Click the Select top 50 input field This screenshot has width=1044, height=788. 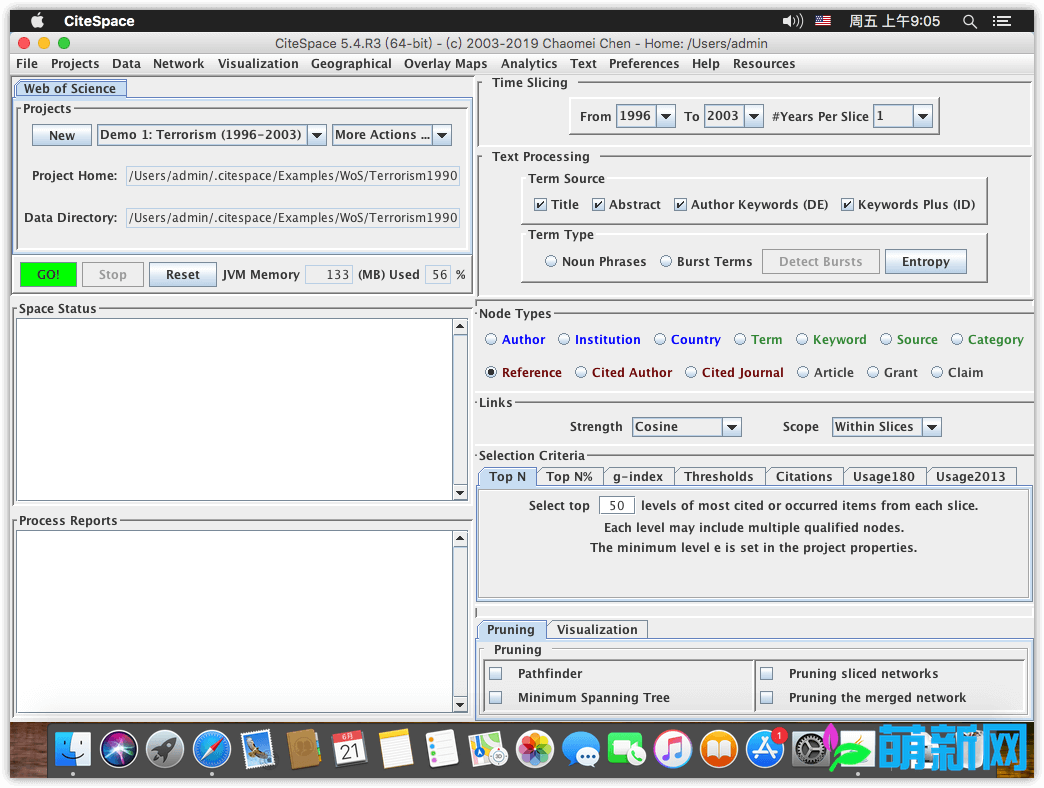617,505
